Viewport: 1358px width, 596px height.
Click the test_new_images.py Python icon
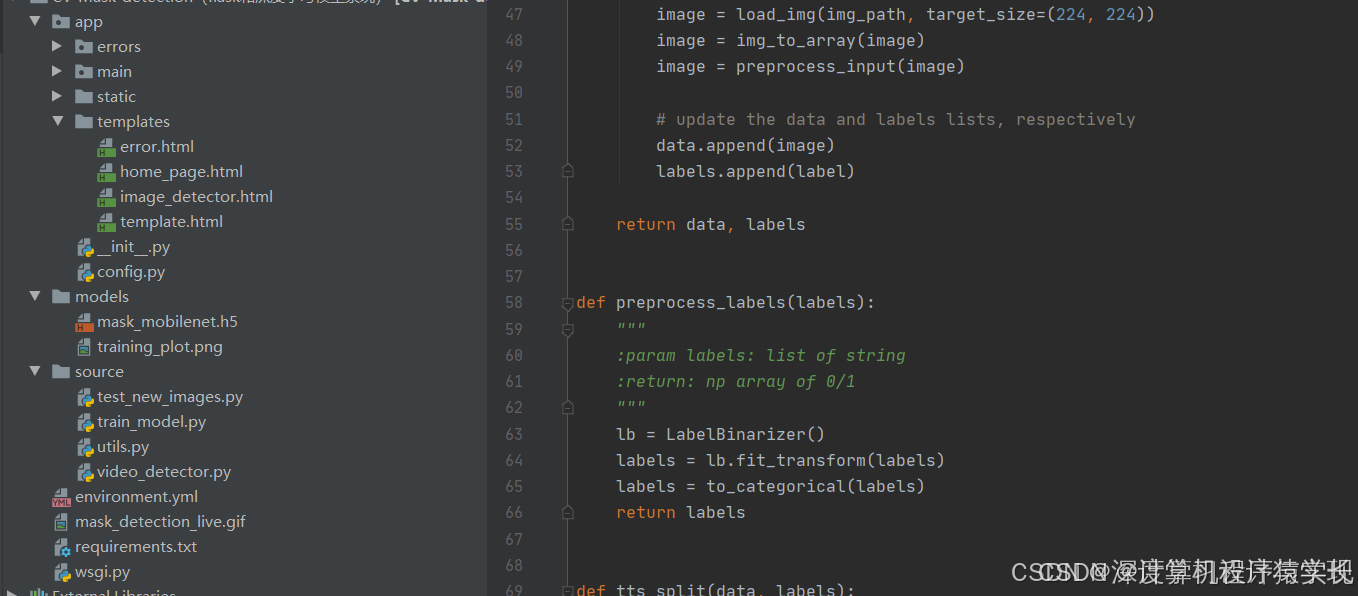tap(86, 397)
